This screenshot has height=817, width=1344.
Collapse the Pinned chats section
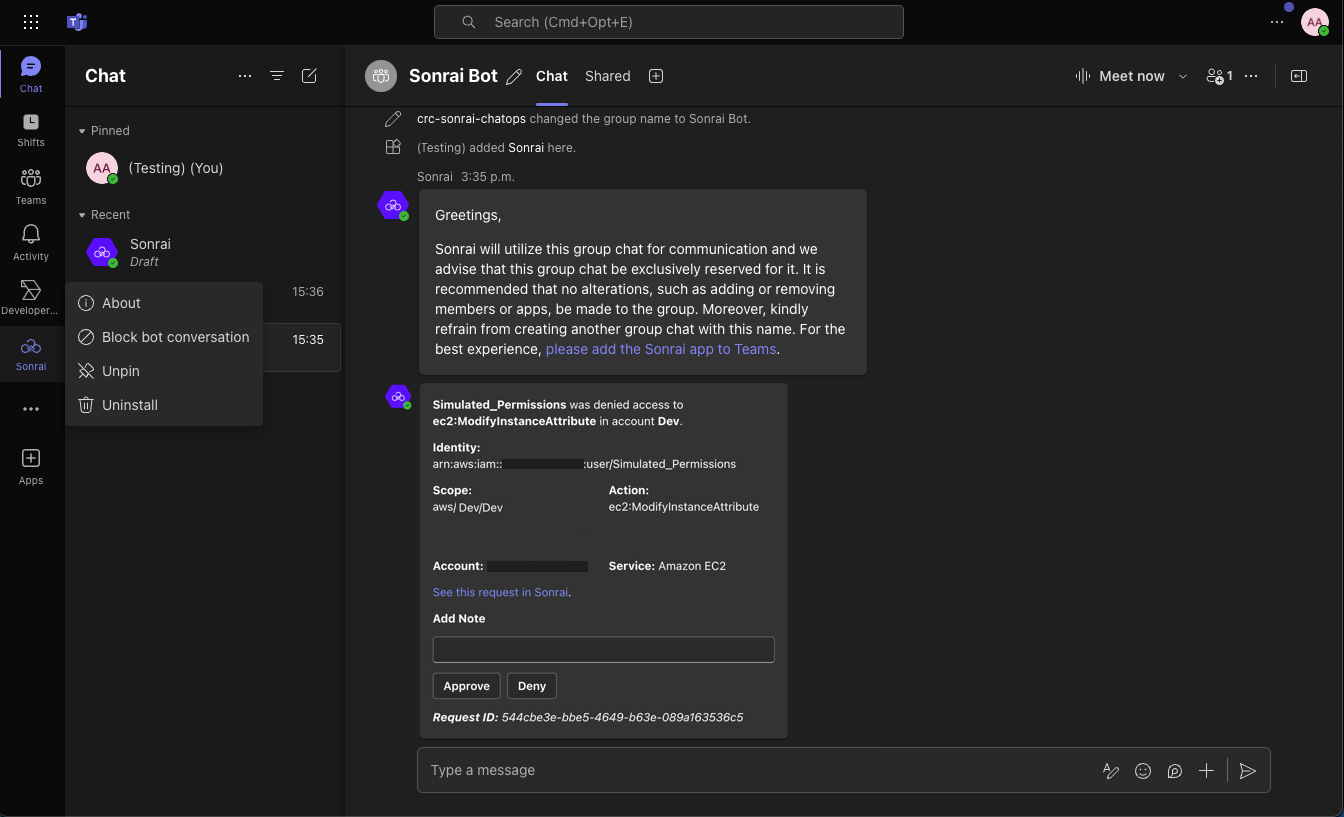coord(104,131)
